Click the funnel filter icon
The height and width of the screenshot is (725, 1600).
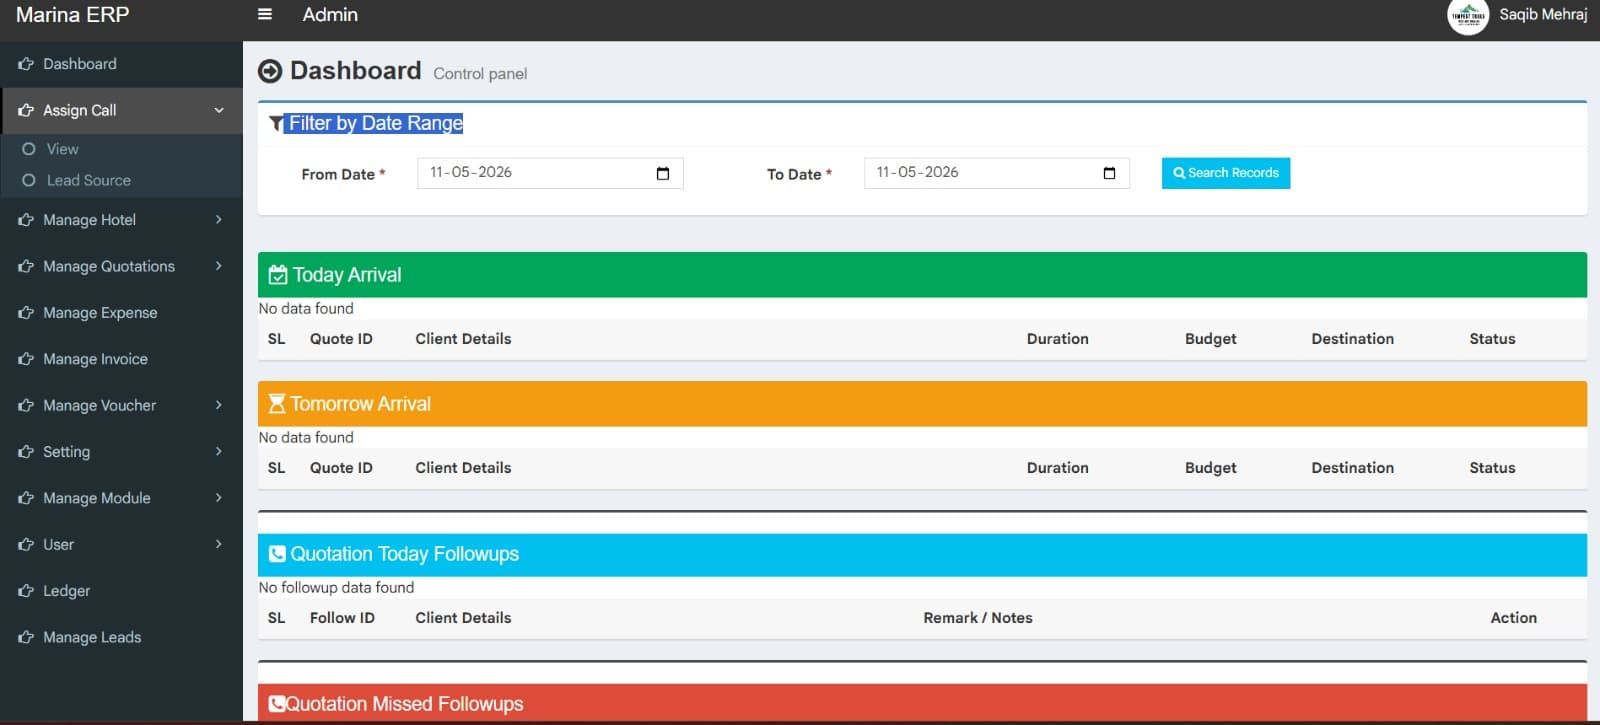click(277, 123)
